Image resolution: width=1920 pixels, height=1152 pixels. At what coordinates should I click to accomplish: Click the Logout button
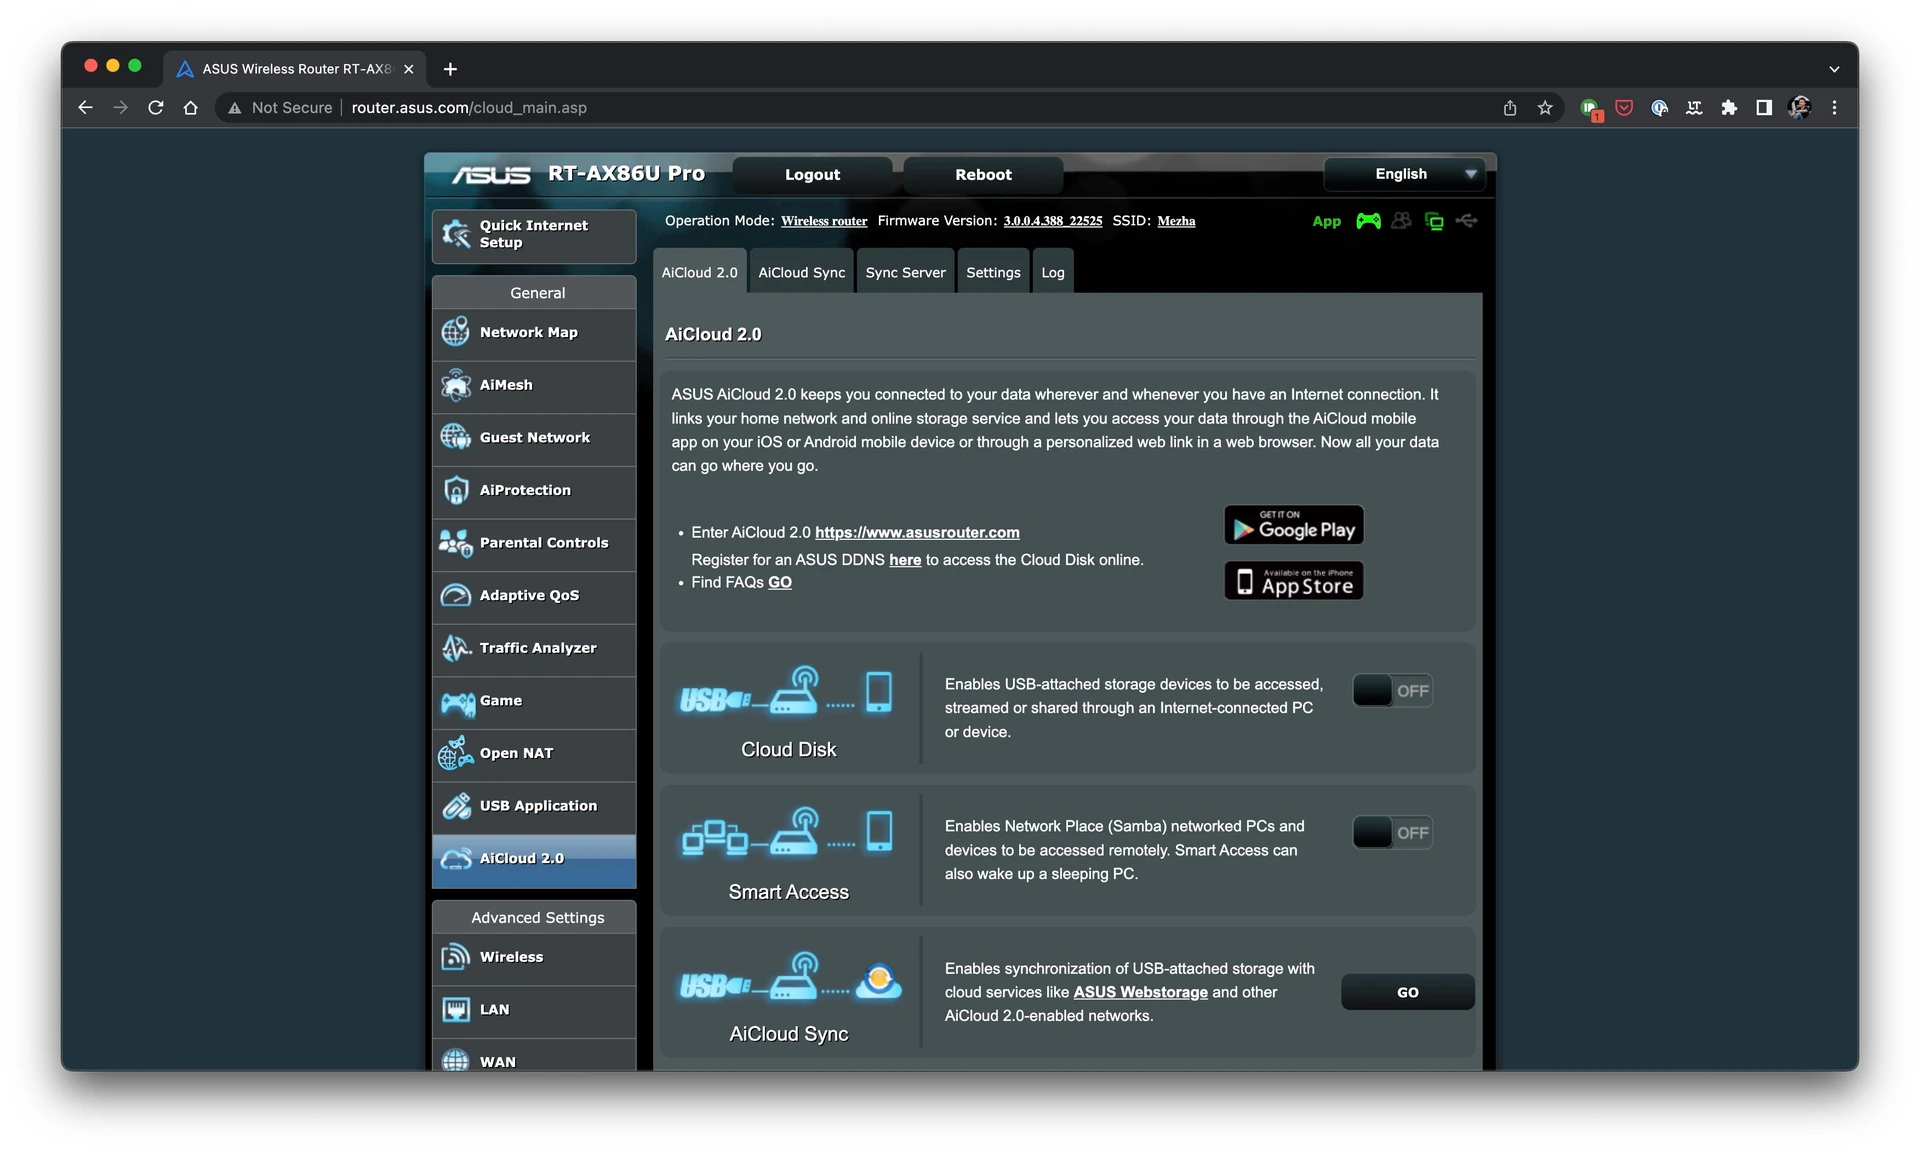[x=812, y=174]
